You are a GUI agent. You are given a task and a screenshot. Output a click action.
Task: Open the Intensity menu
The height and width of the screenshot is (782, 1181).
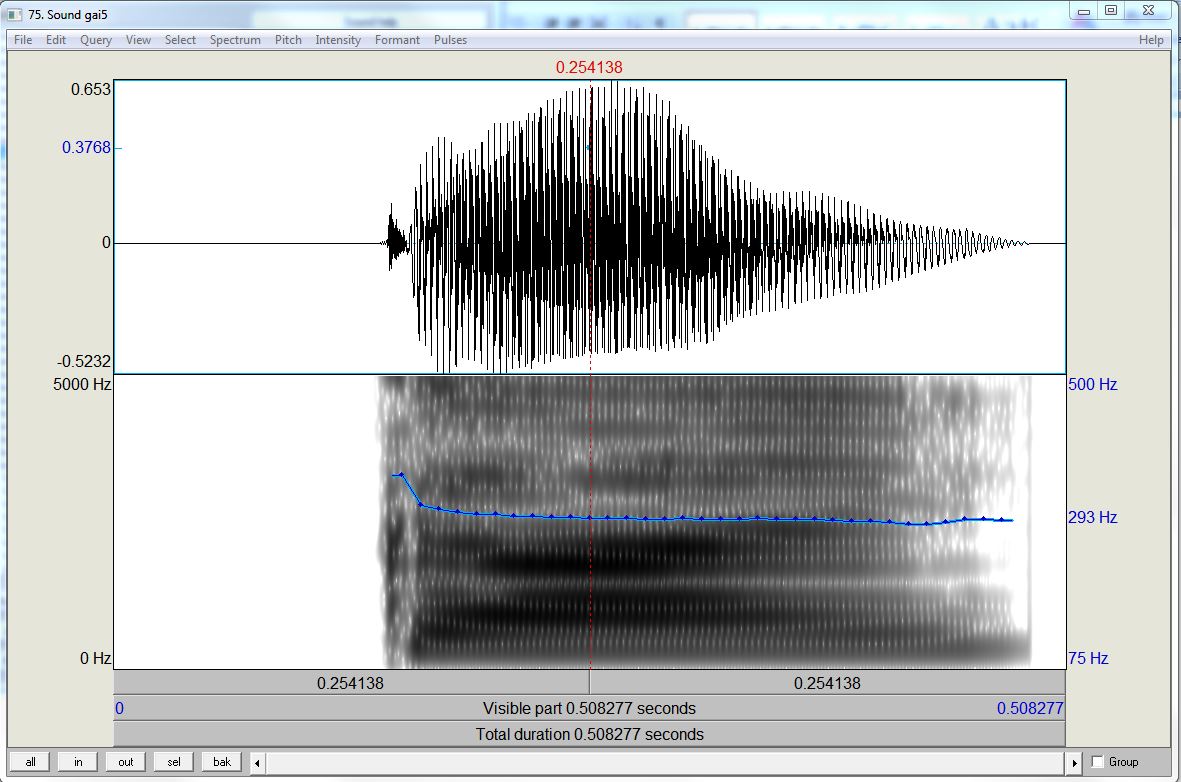point(337,40)
